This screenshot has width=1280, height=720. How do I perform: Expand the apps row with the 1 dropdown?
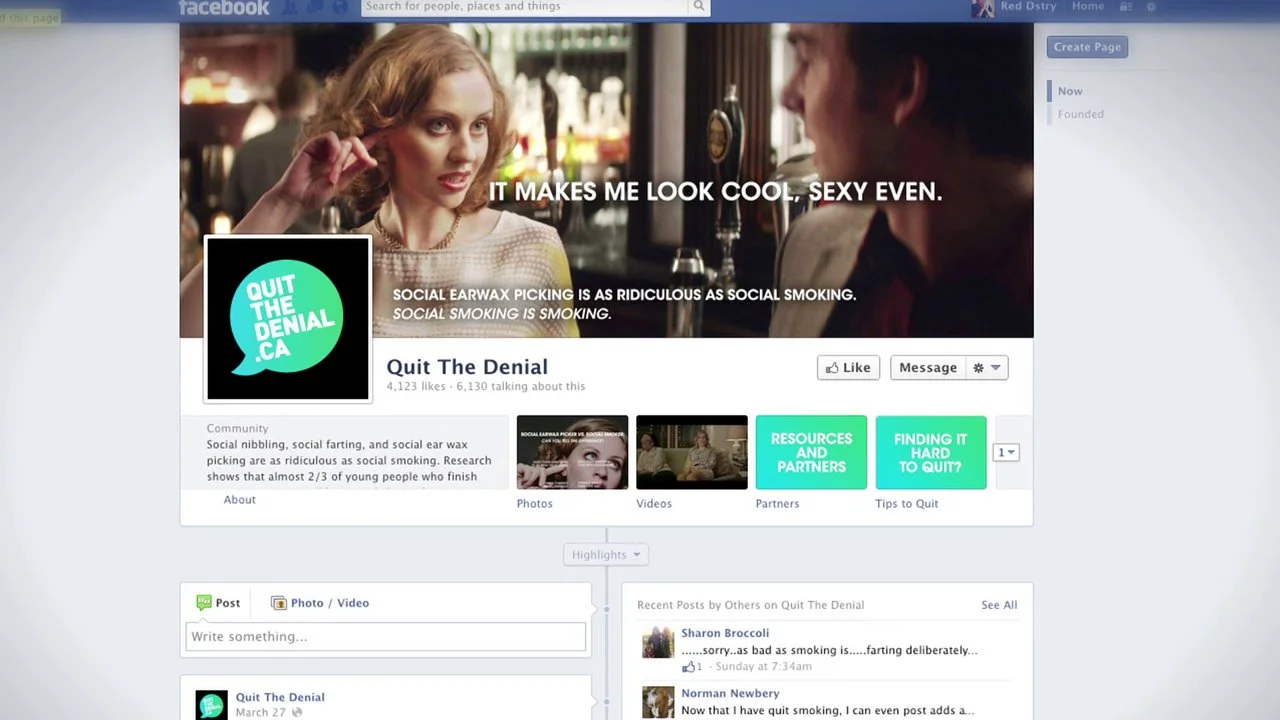tap(1006, 452)
